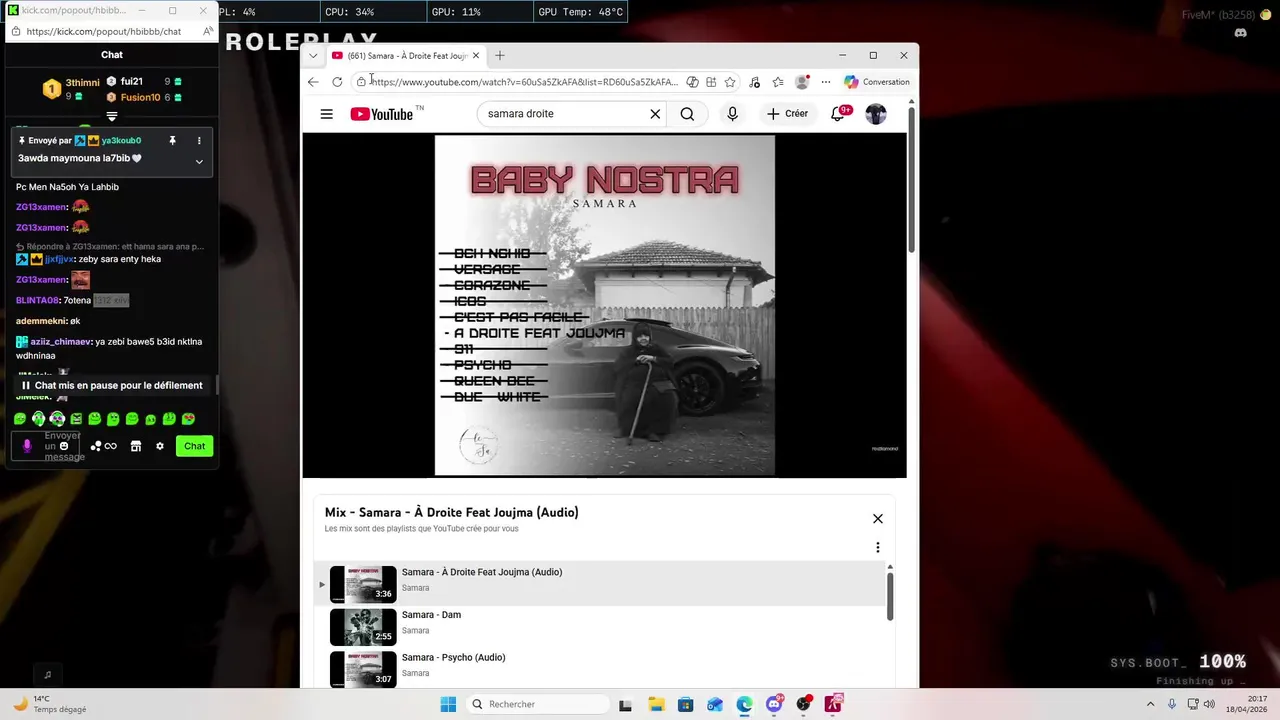Select the Edge address bar URL
Image resolution: width=1280 pixels, height=720 pixels.
click(x=525, y=82)
